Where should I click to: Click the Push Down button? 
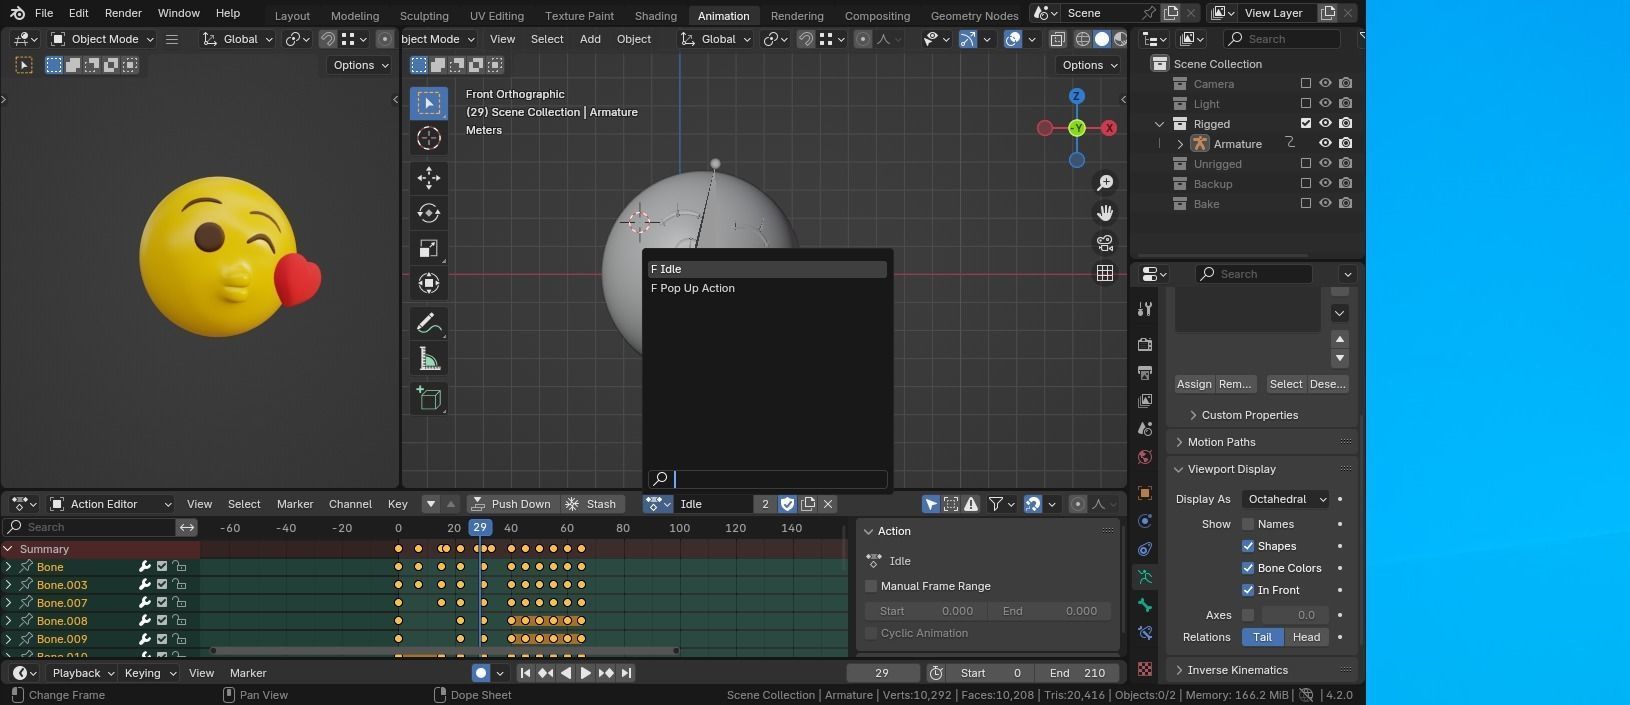coord(511,504)
